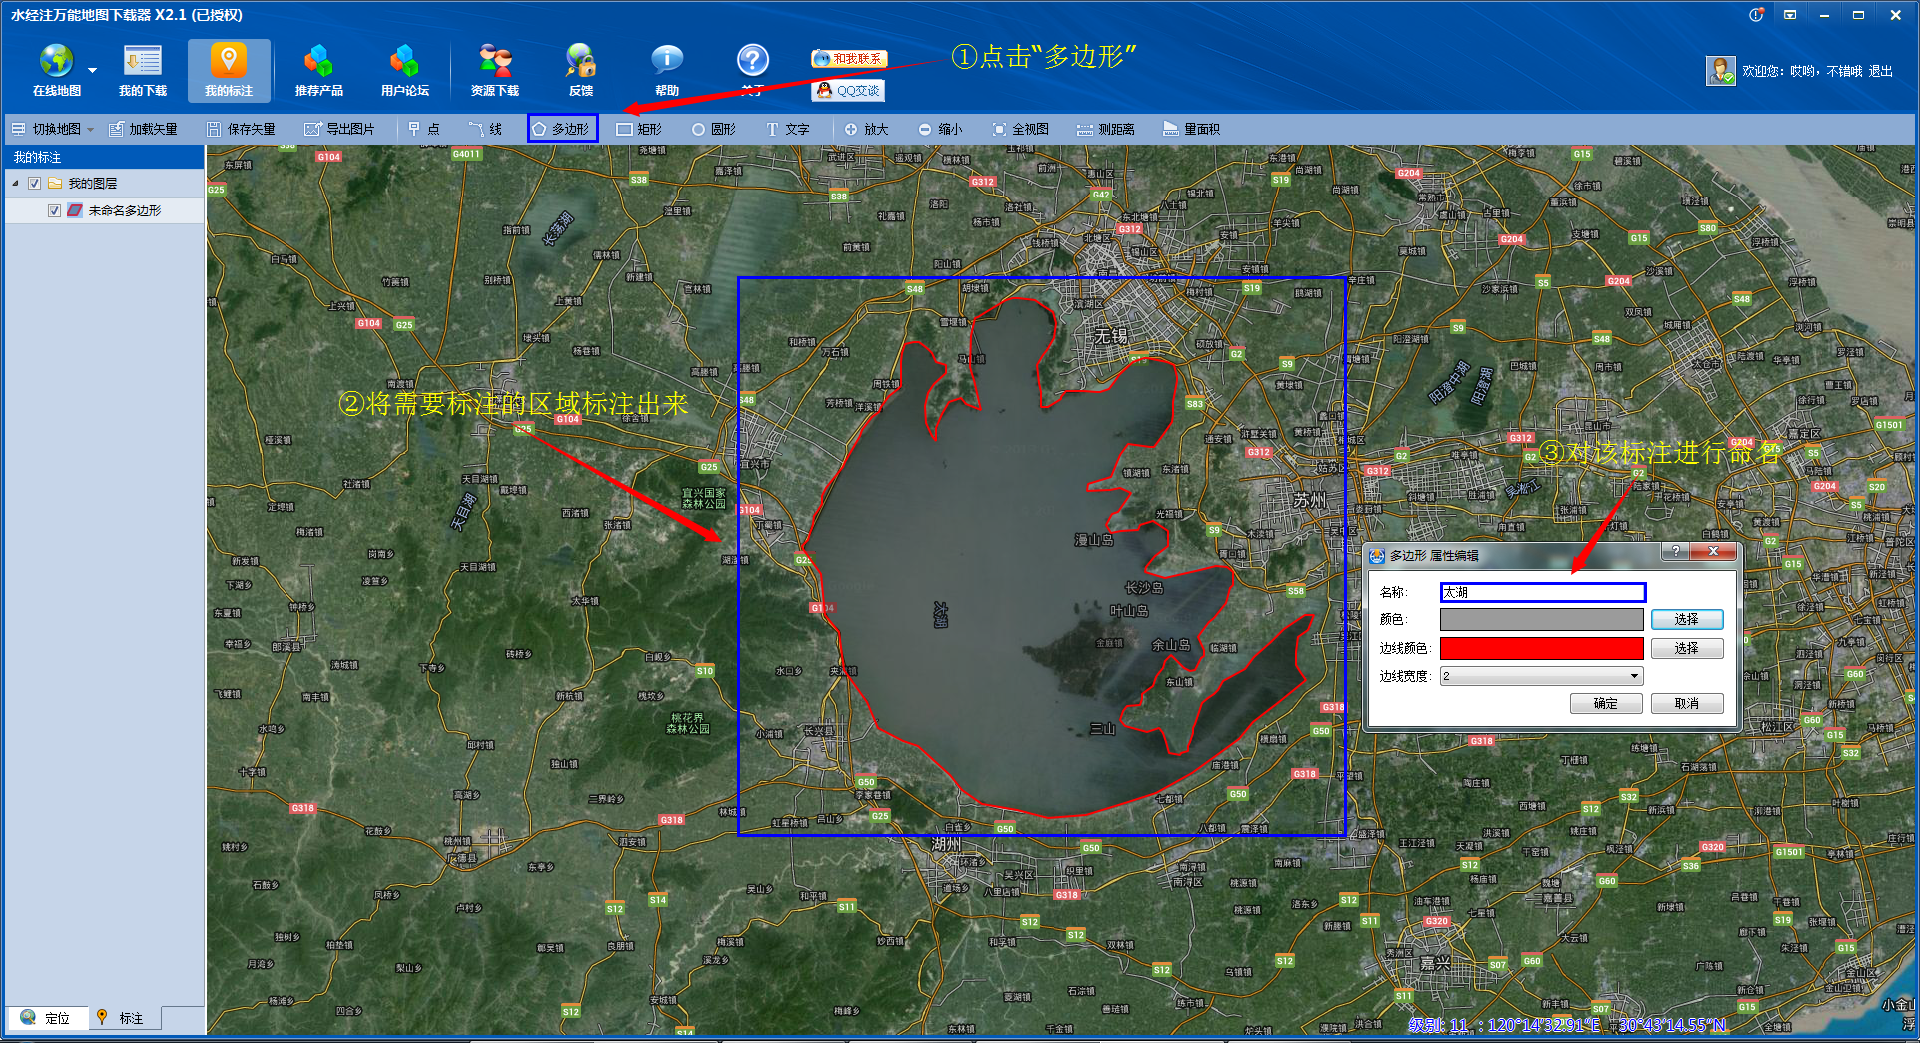Click the QQ交谈 chat button
The image size is (1920, 1043).
(x=849, y=90)
